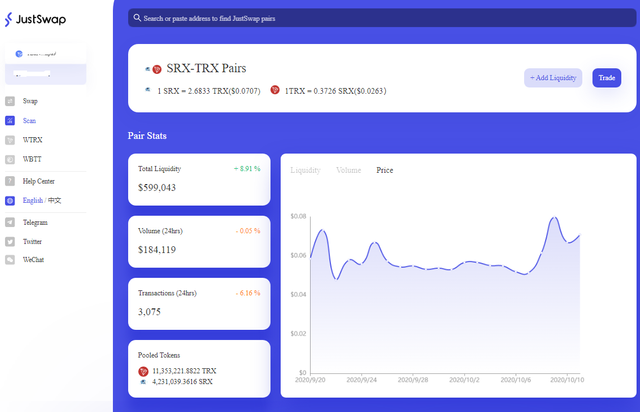This screenshot has height=412, width=640.
Task: Click the 2020/9/24 chart axis label
Action: pos(362,380)
